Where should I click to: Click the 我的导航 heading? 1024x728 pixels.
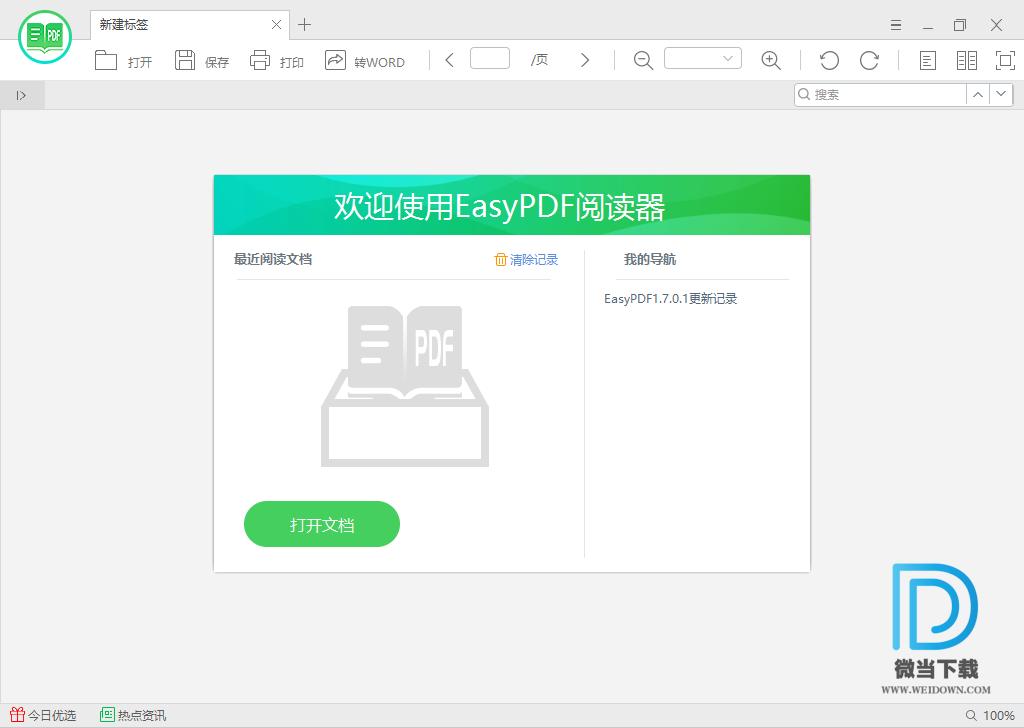[650, 259]
